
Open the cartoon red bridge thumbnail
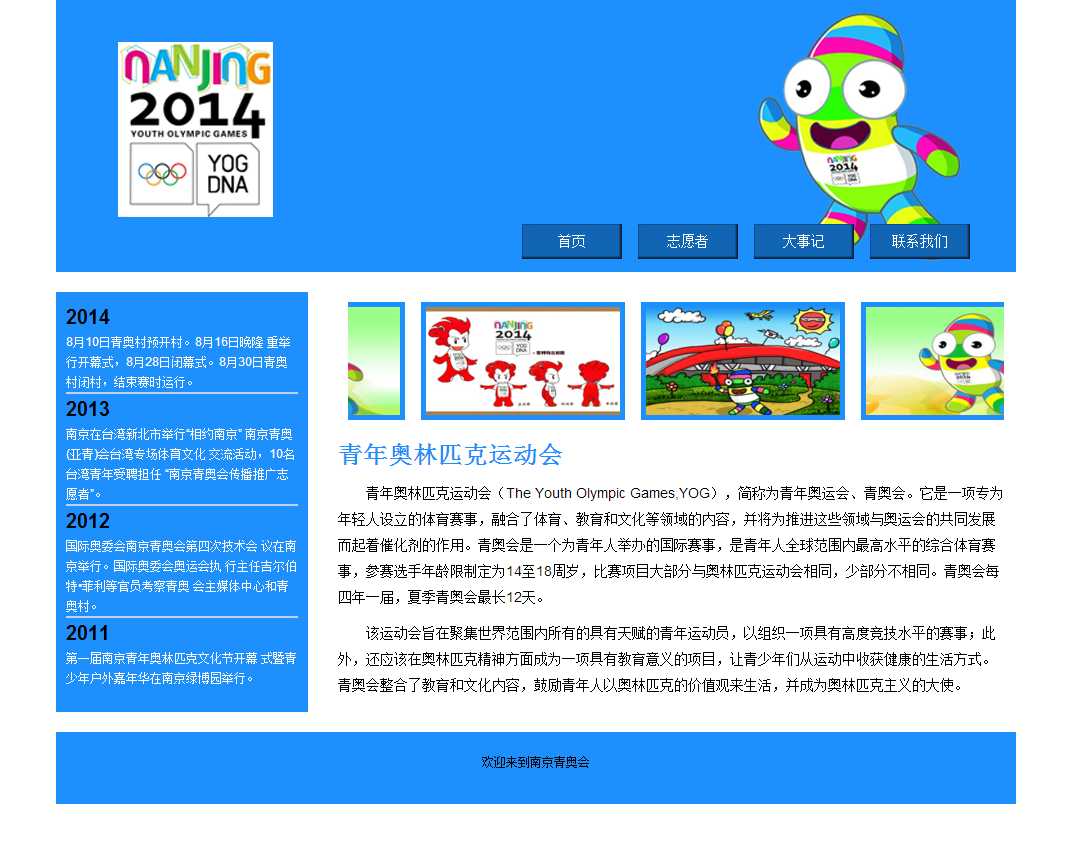(743, 361)
